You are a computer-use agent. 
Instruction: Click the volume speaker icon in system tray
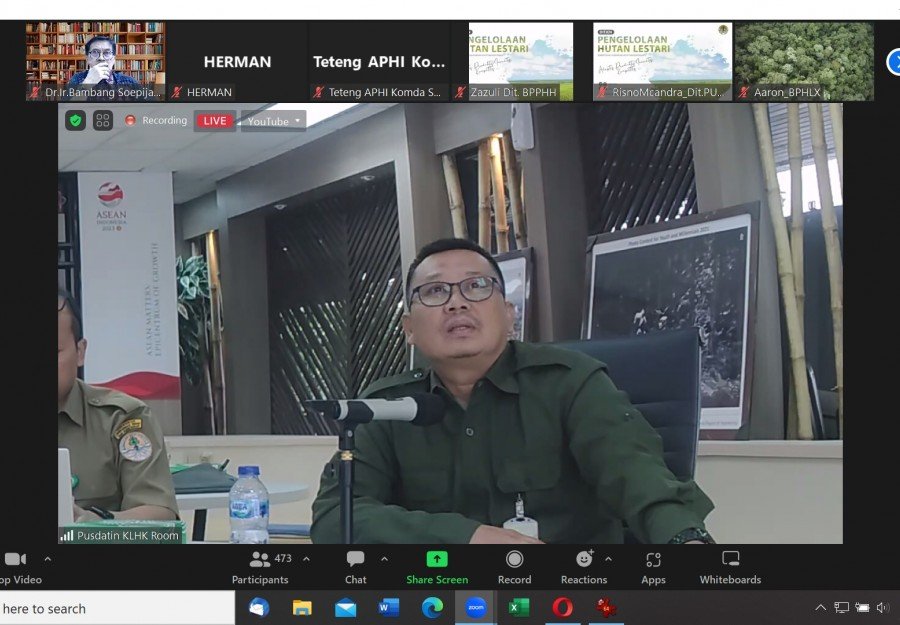(x=882, y=607)
